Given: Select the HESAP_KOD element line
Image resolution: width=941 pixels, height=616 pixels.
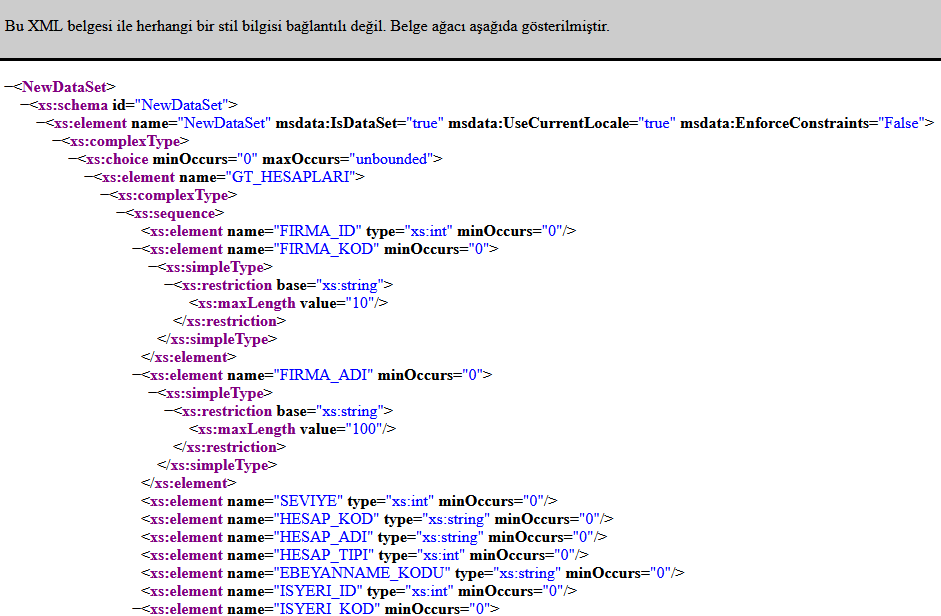Looking at the screenshot, I should coord(378,519).
